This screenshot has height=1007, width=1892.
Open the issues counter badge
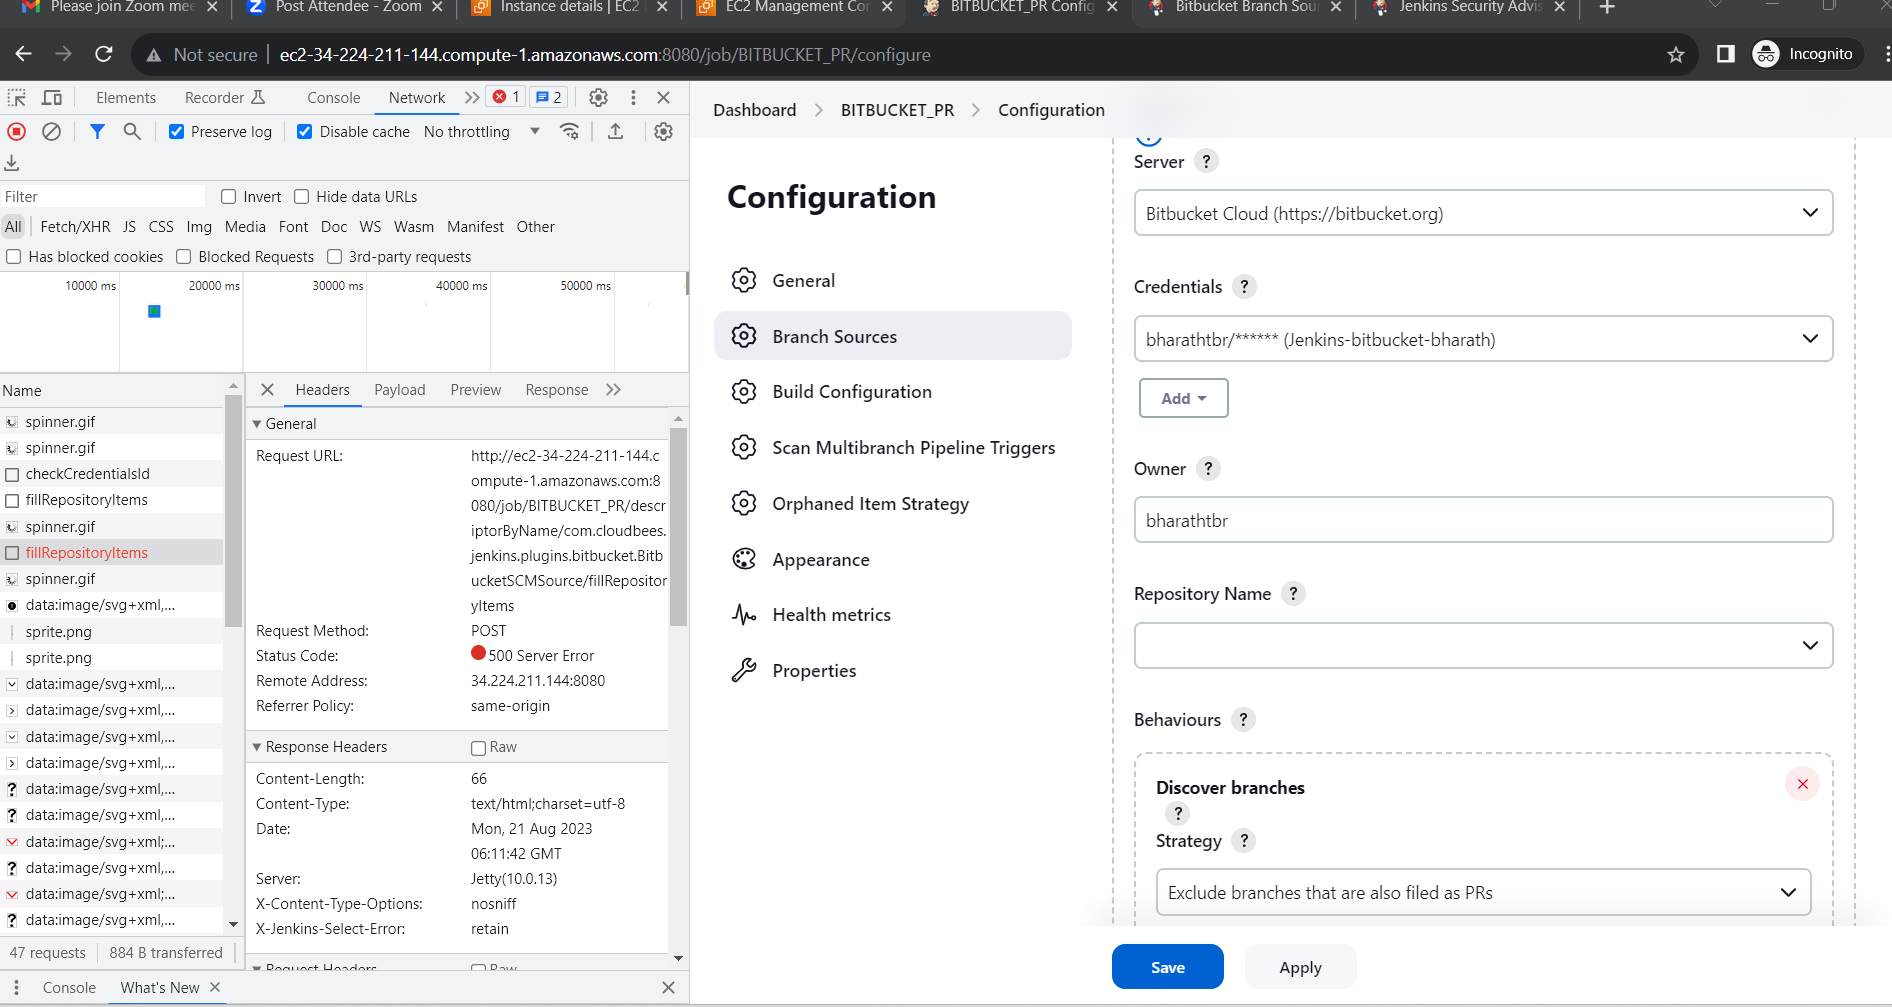[x=549, y=97]
